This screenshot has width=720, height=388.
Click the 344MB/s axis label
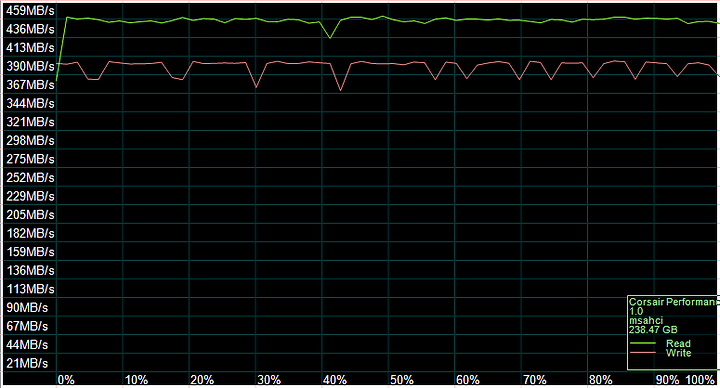click(30, 104)
